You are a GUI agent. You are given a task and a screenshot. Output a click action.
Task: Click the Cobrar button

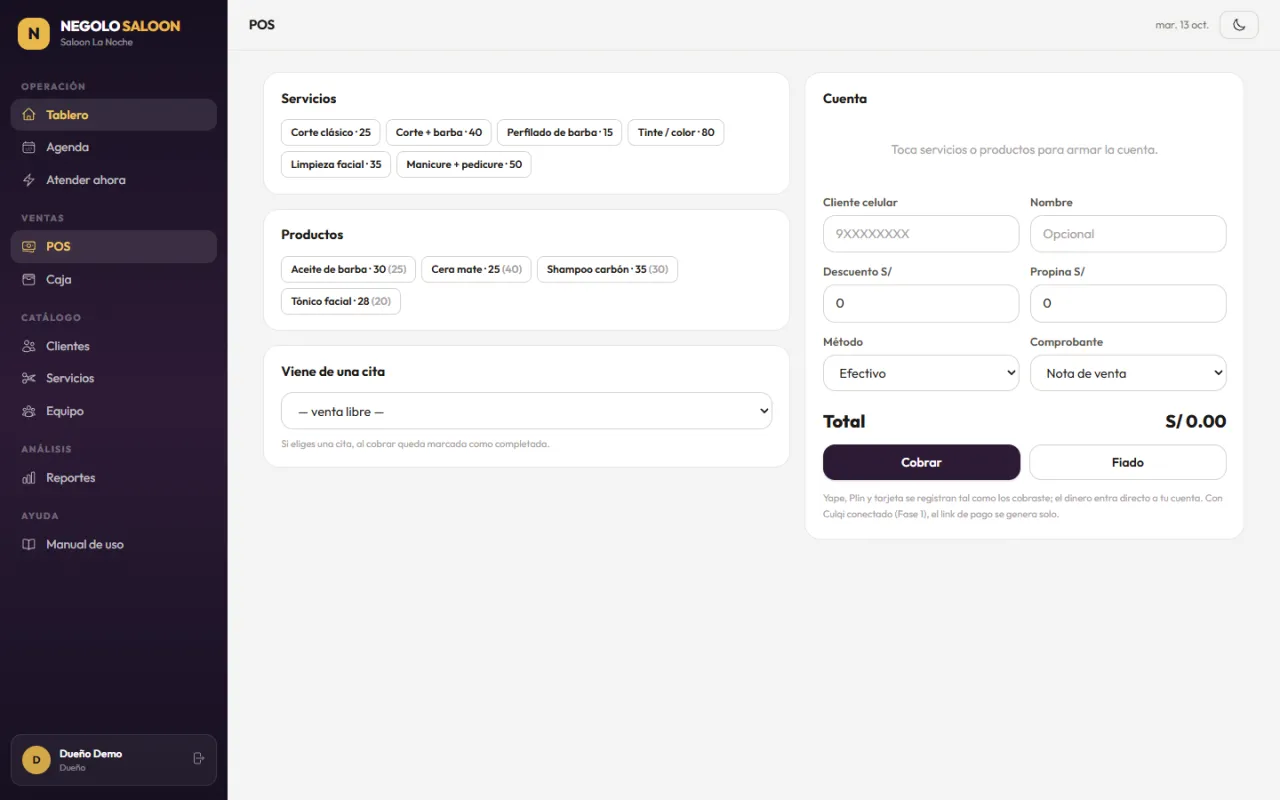coord(921,463)
